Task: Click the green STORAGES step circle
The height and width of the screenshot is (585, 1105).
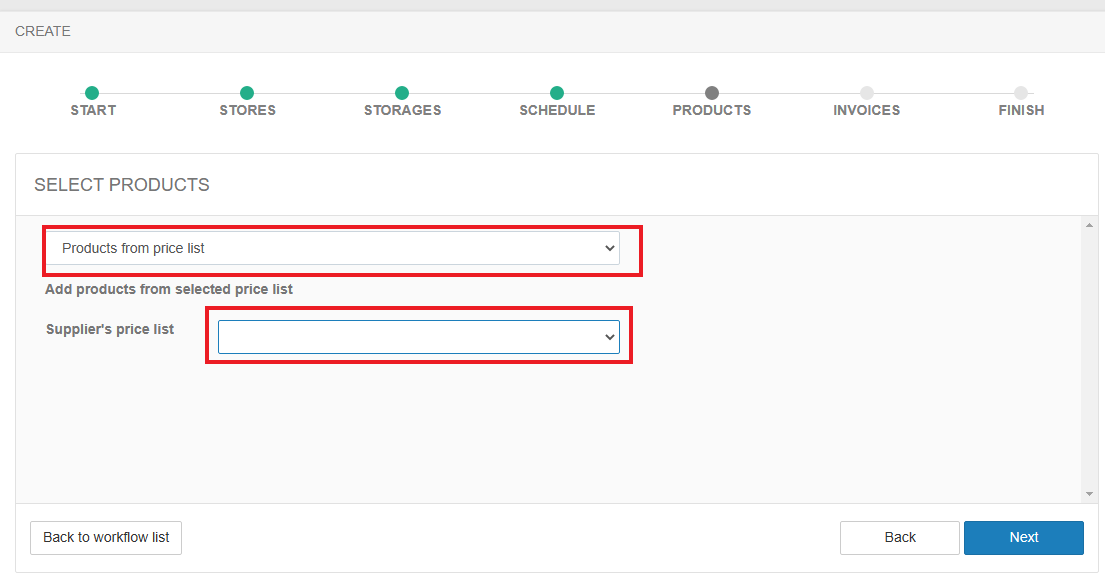Action: coord(402,93)
